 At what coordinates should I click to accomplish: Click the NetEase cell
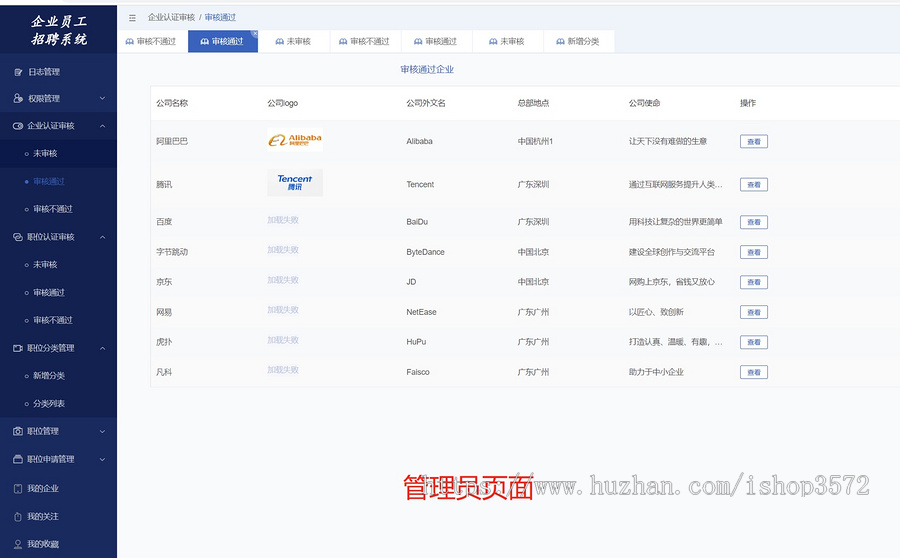point(421,312)
